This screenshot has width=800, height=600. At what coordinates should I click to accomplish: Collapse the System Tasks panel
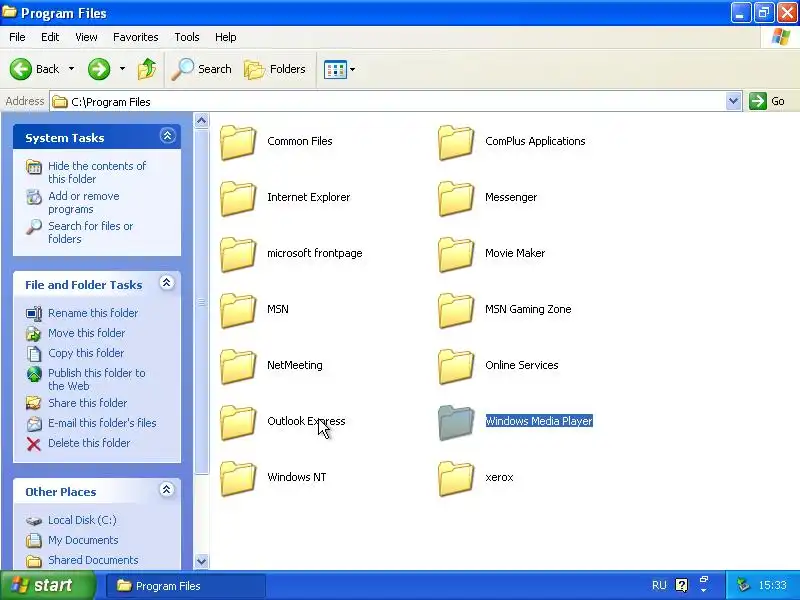[167, 136]
